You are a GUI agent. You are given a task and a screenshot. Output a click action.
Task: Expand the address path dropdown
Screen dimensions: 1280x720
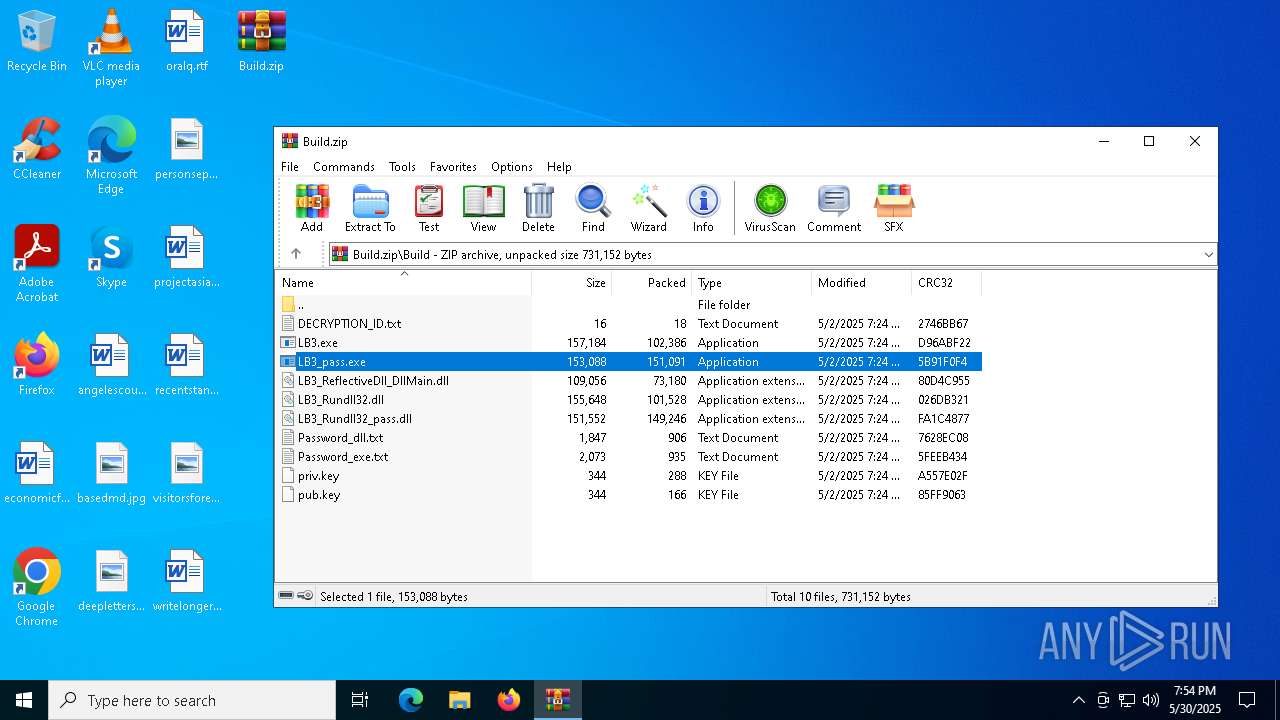pos(1208,254)
